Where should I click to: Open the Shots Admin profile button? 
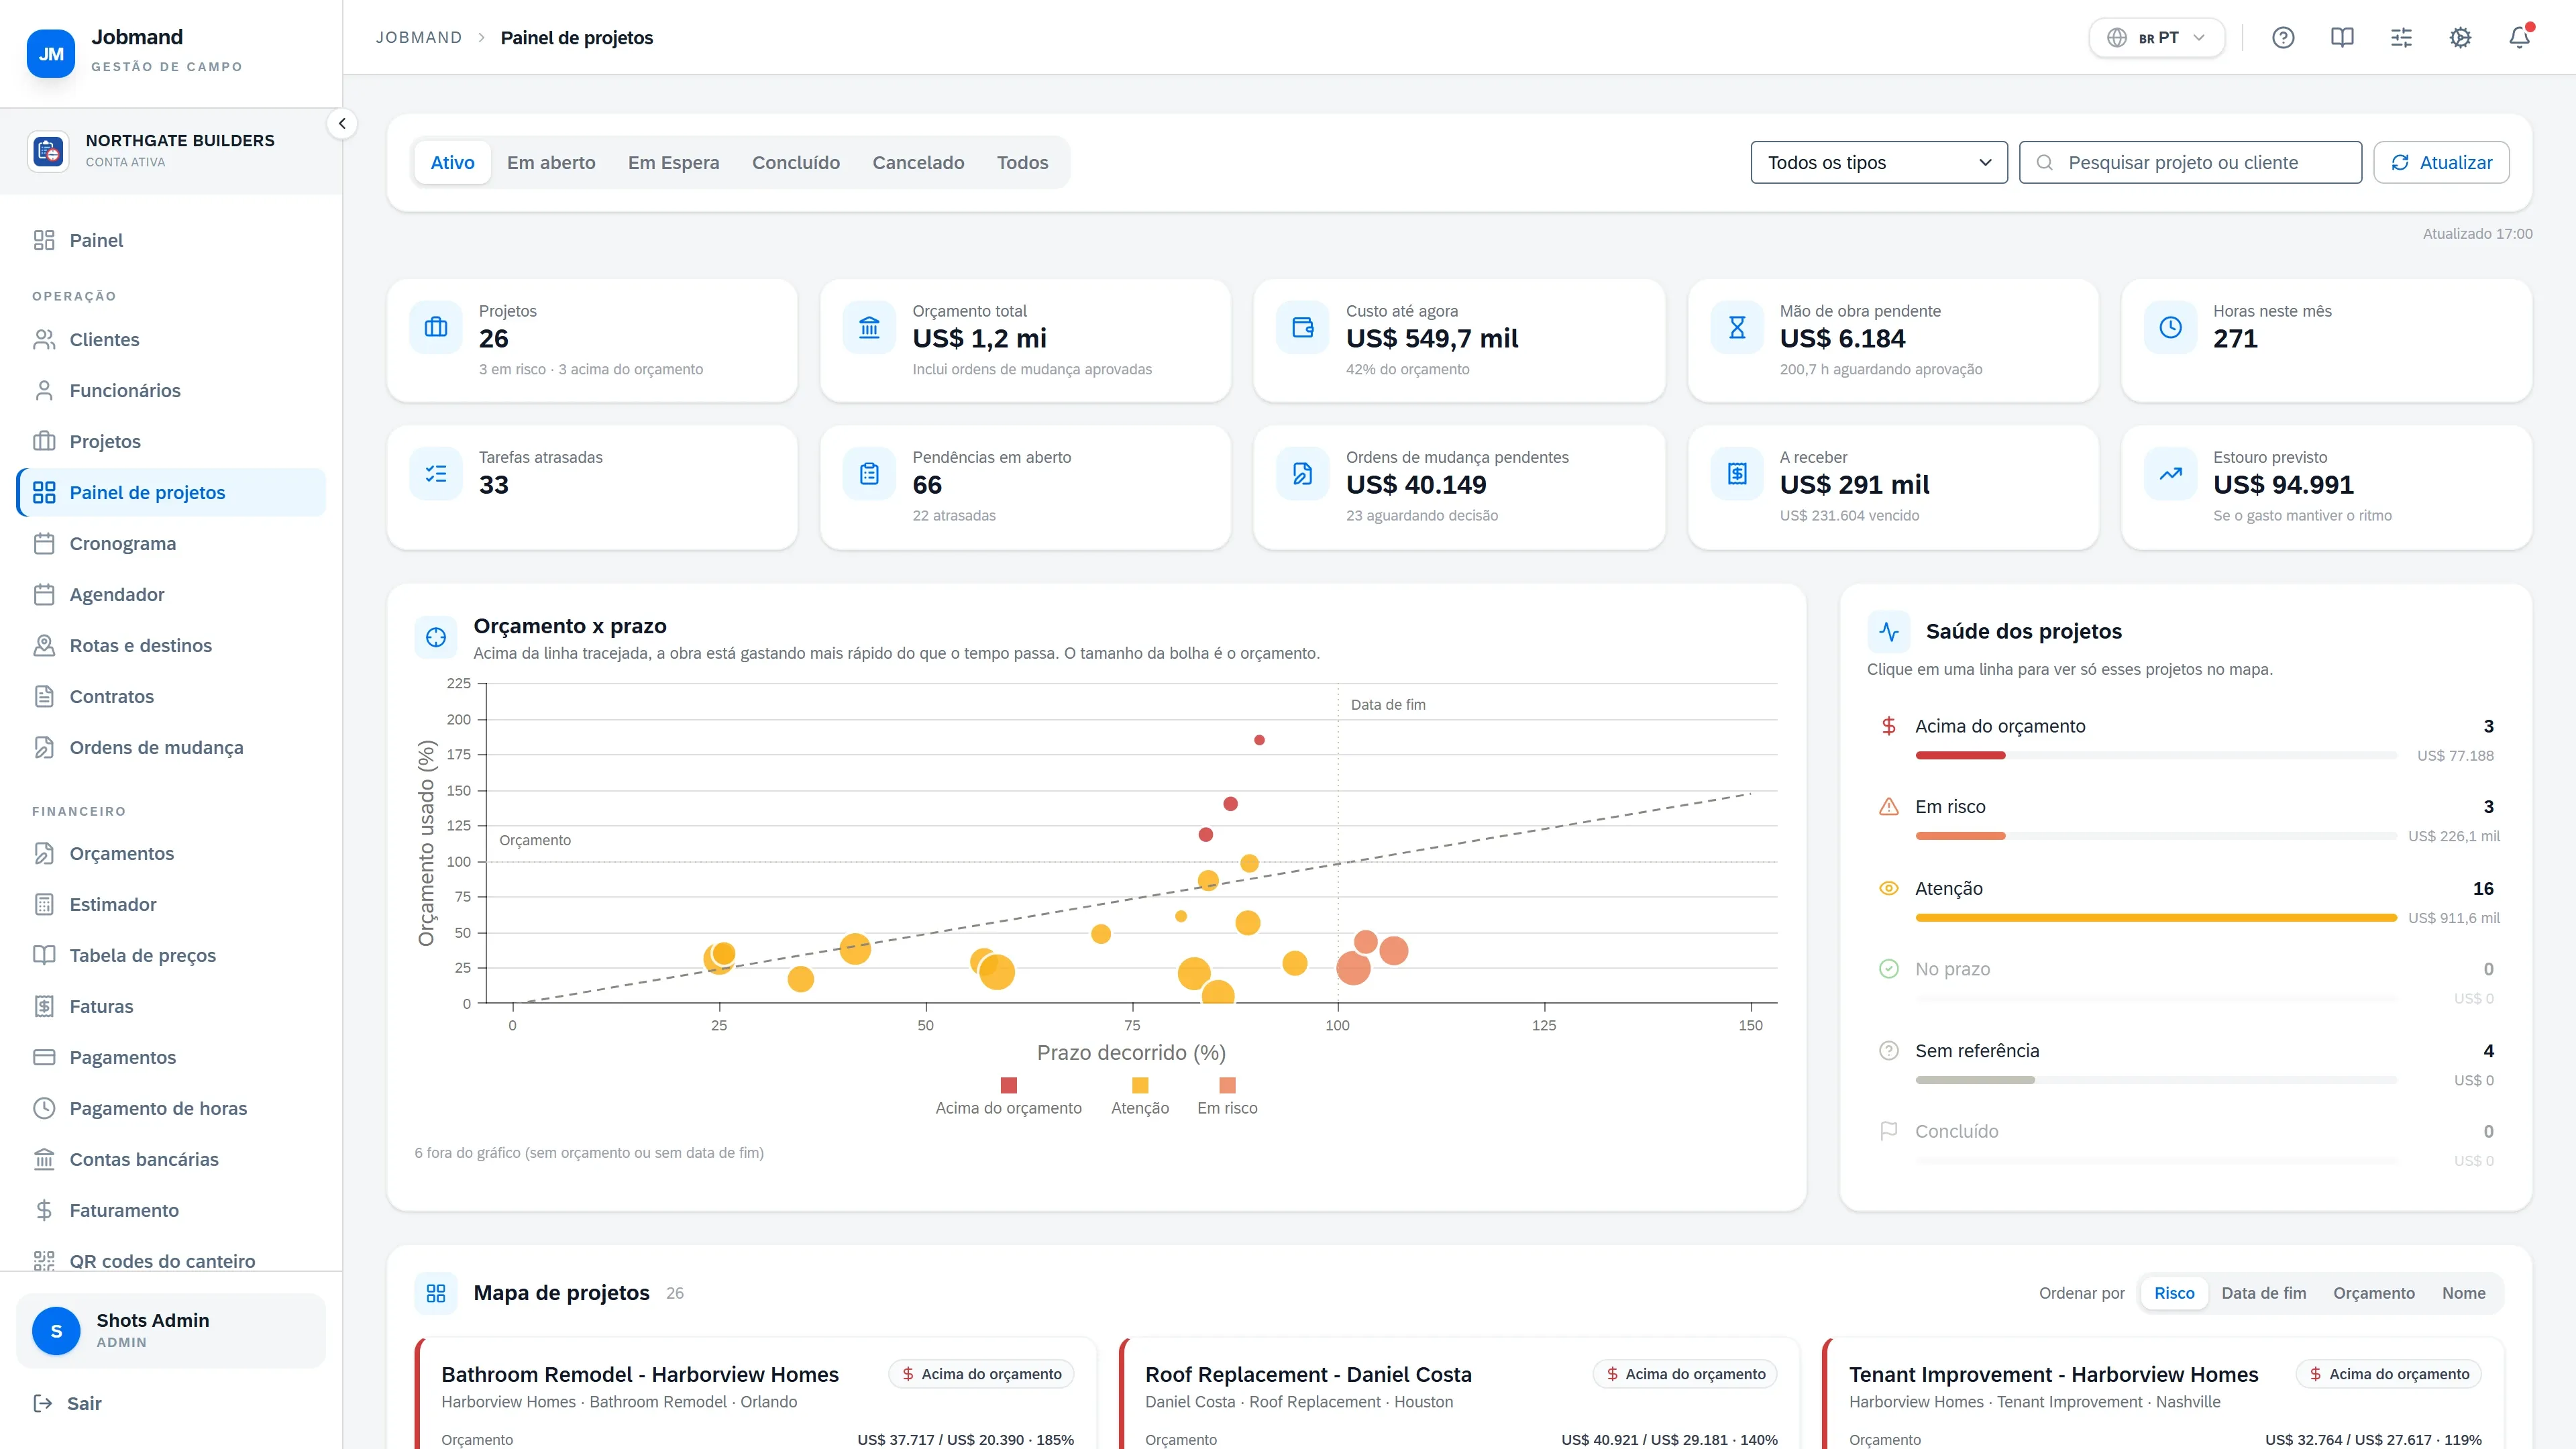click(x=171, y=1330)
